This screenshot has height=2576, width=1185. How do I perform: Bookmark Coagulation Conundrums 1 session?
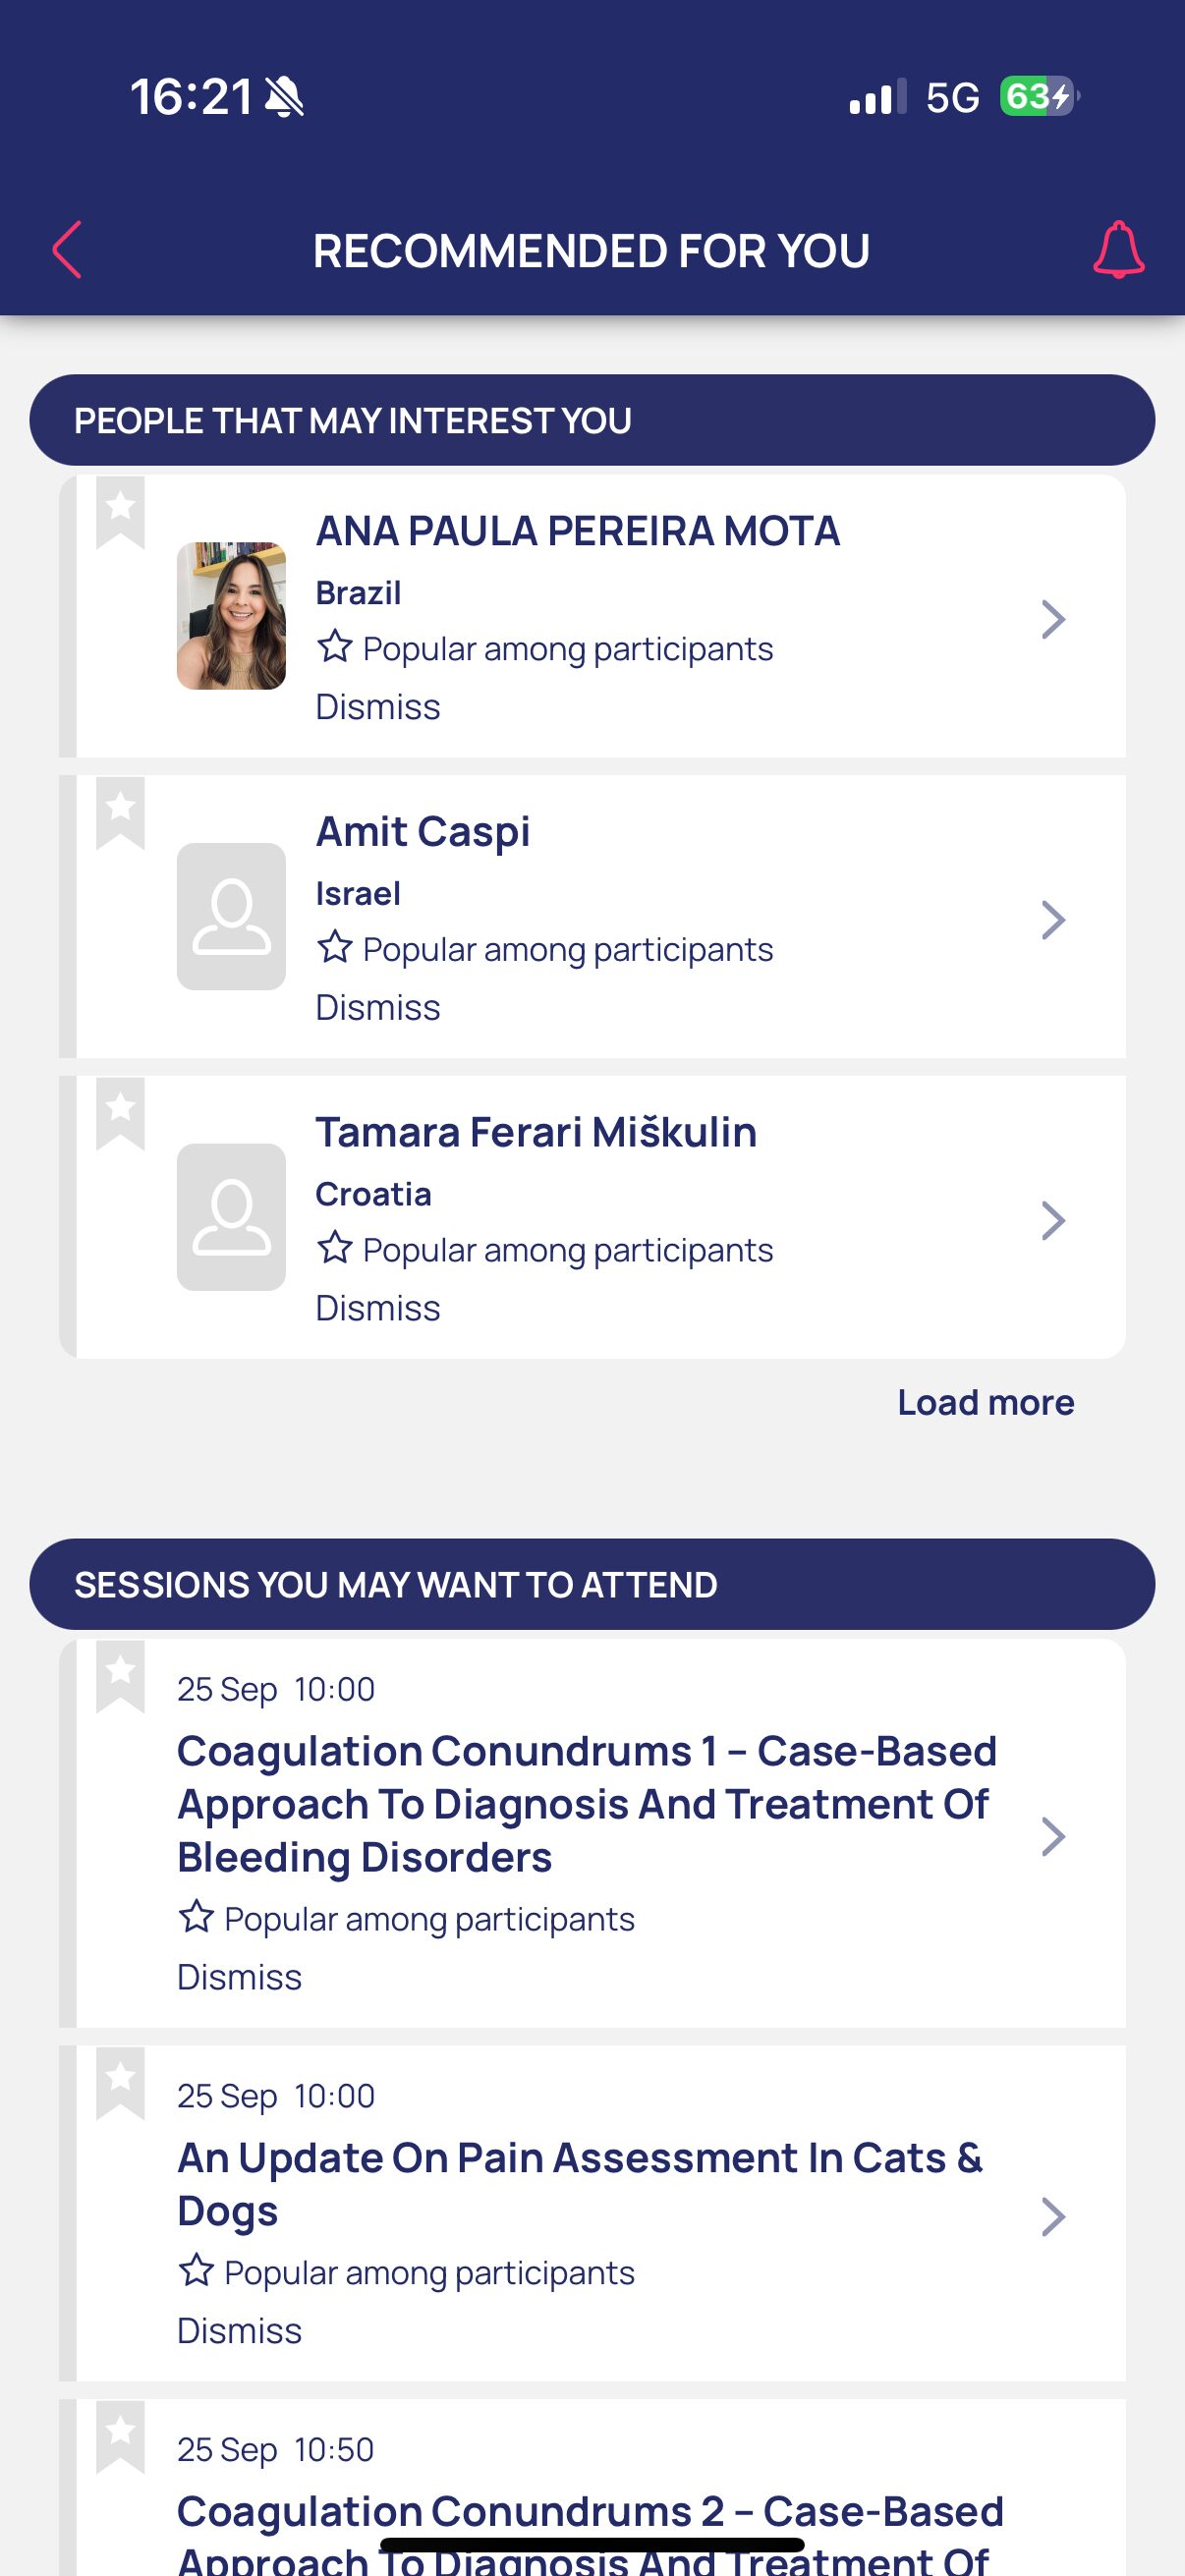[x=120, y=1675]
